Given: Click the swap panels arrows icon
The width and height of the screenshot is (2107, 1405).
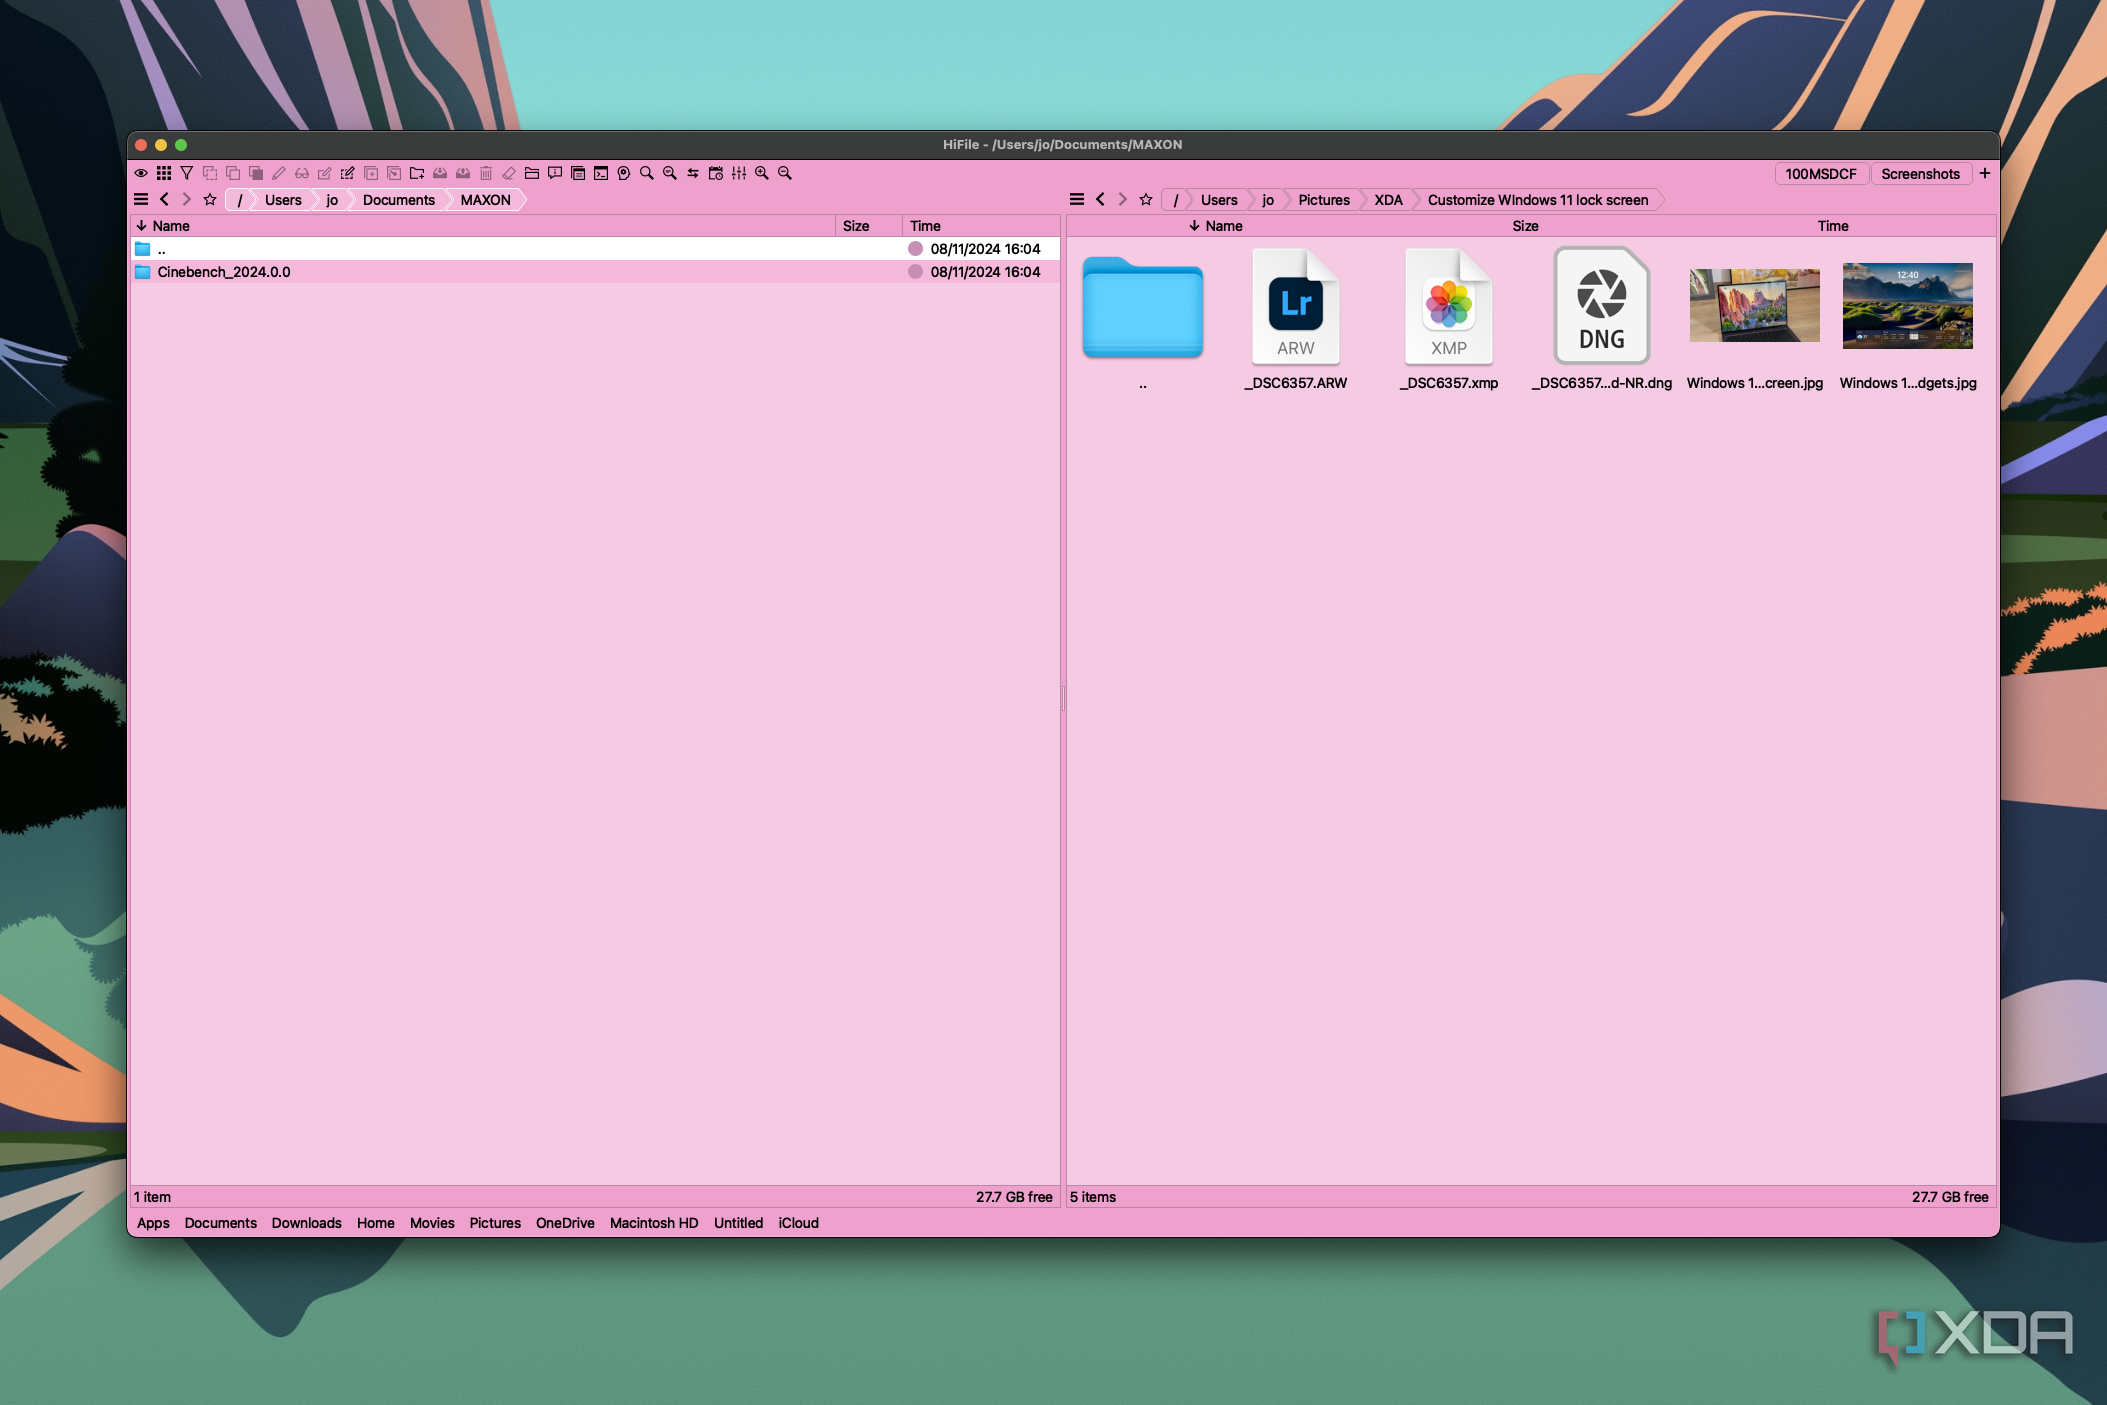Looking at the screenshot, I should [693, 172].
